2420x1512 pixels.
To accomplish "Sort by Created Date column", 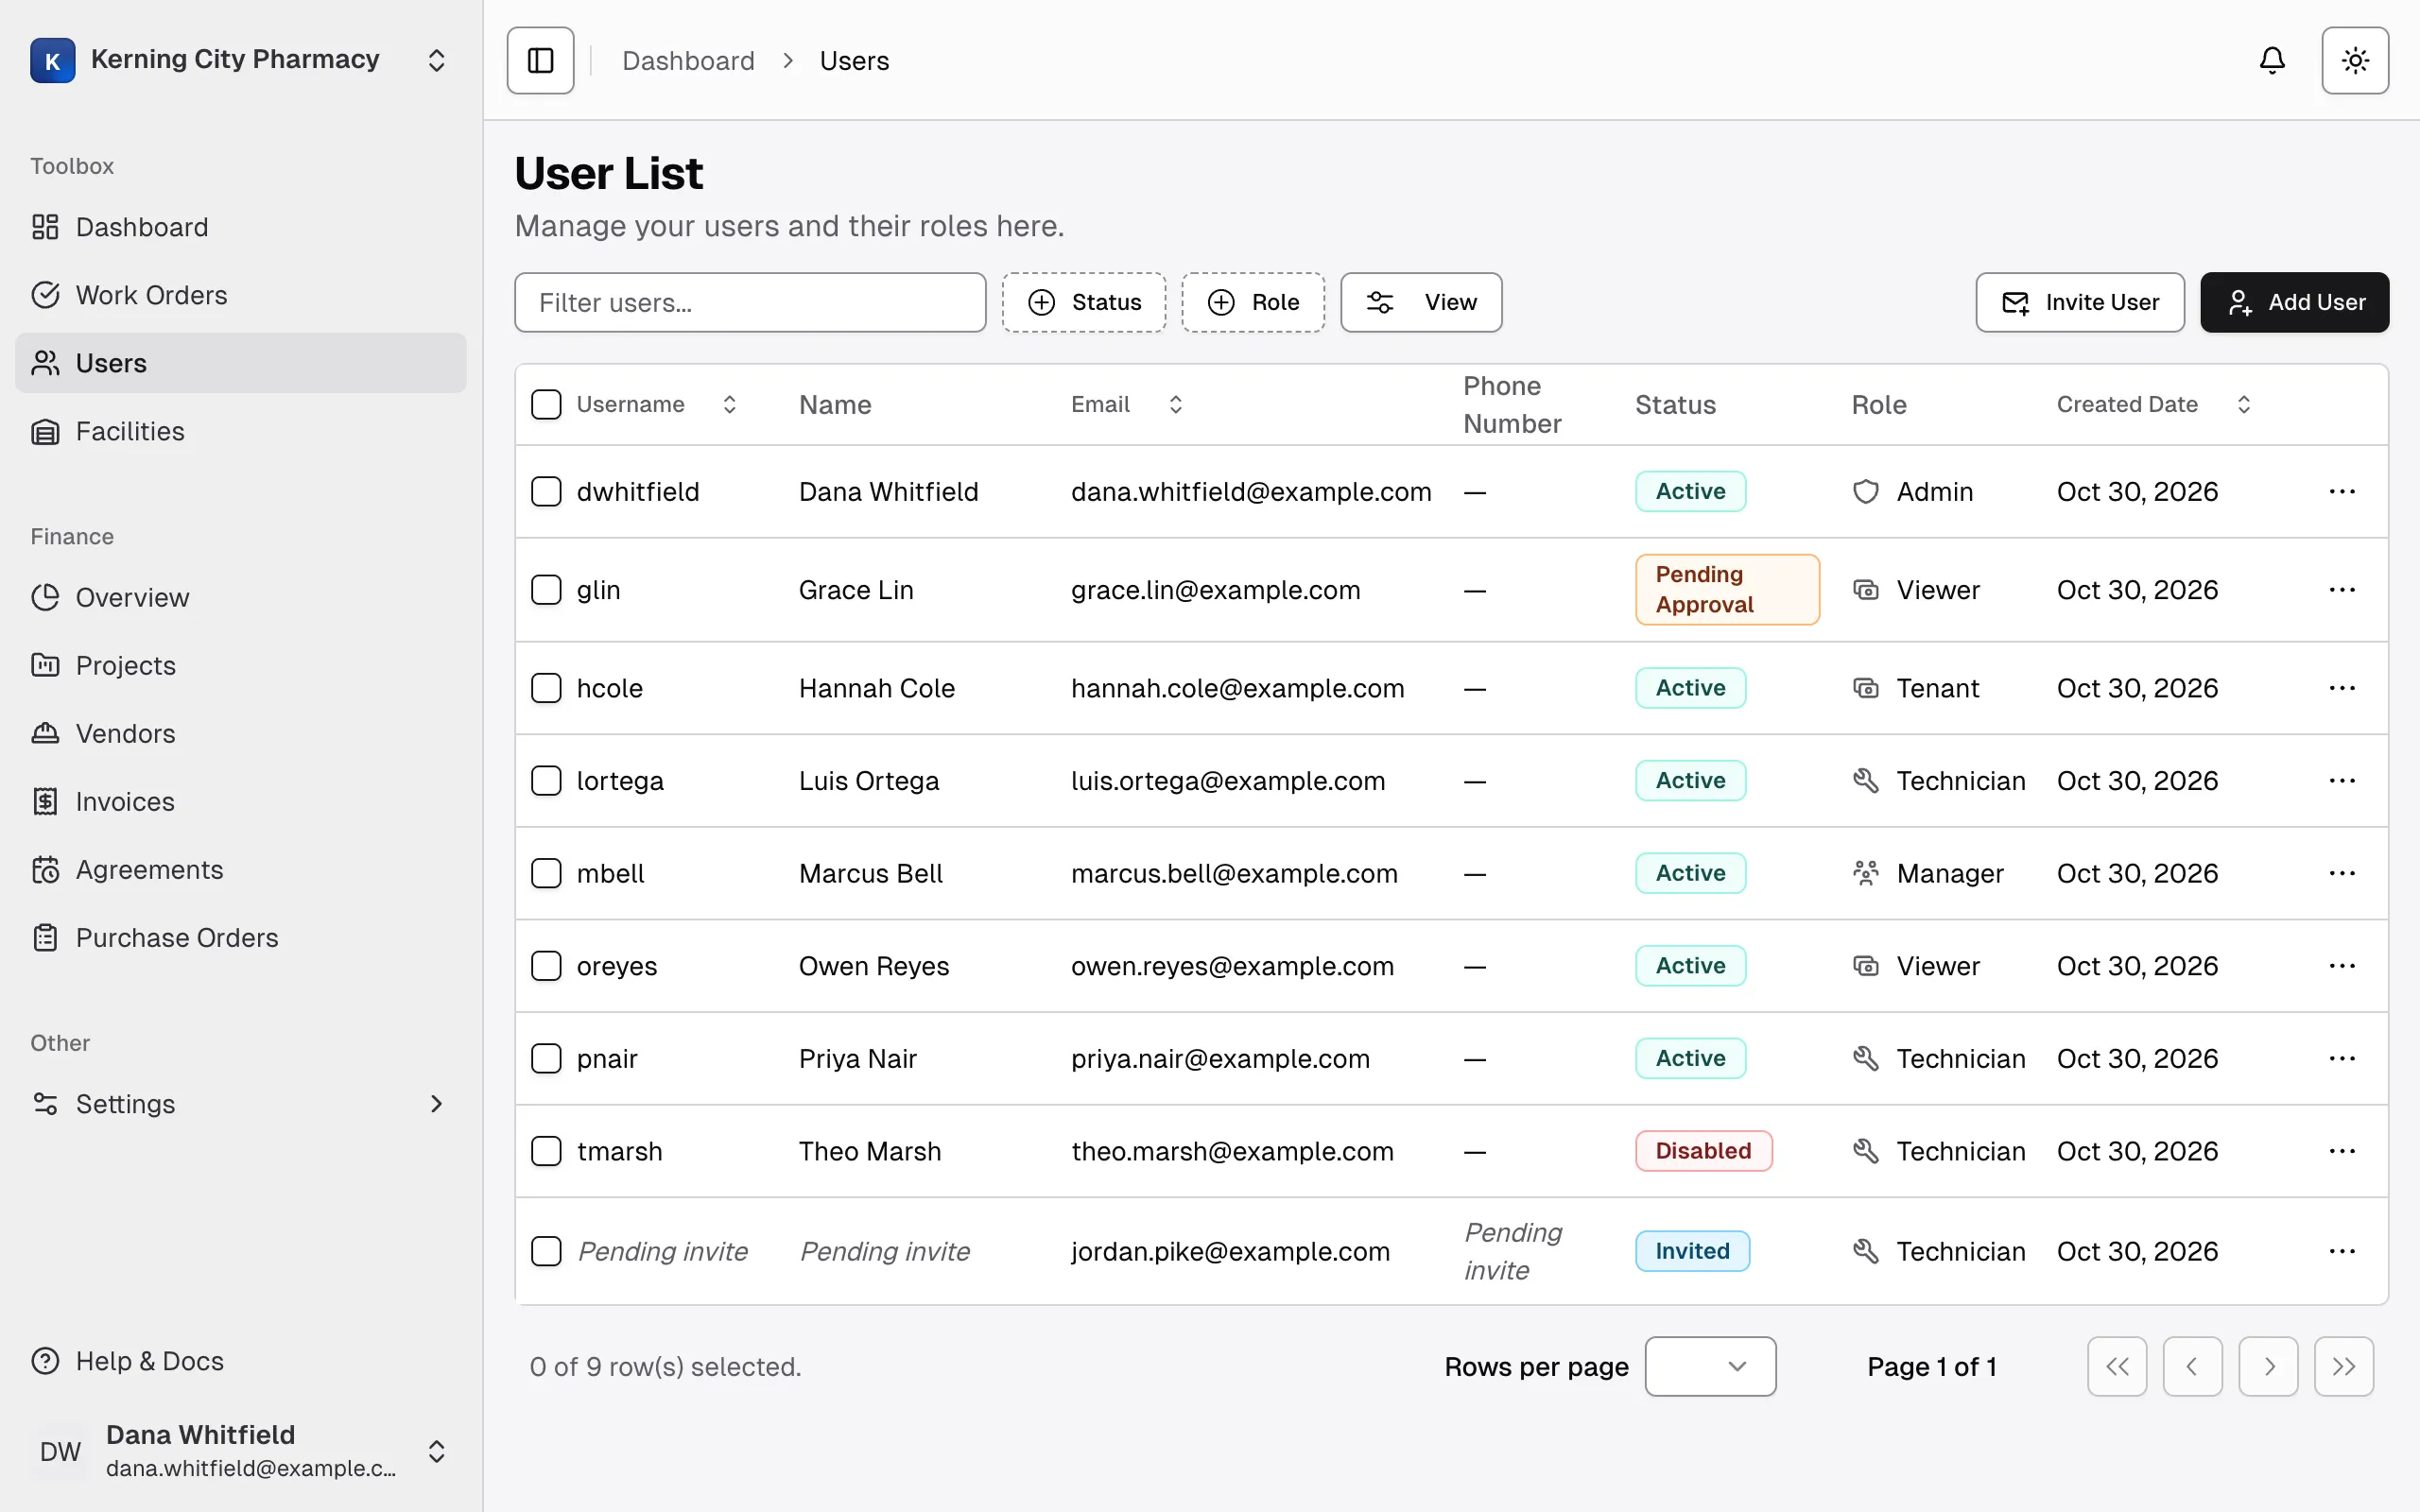I will pos(2155,404).
